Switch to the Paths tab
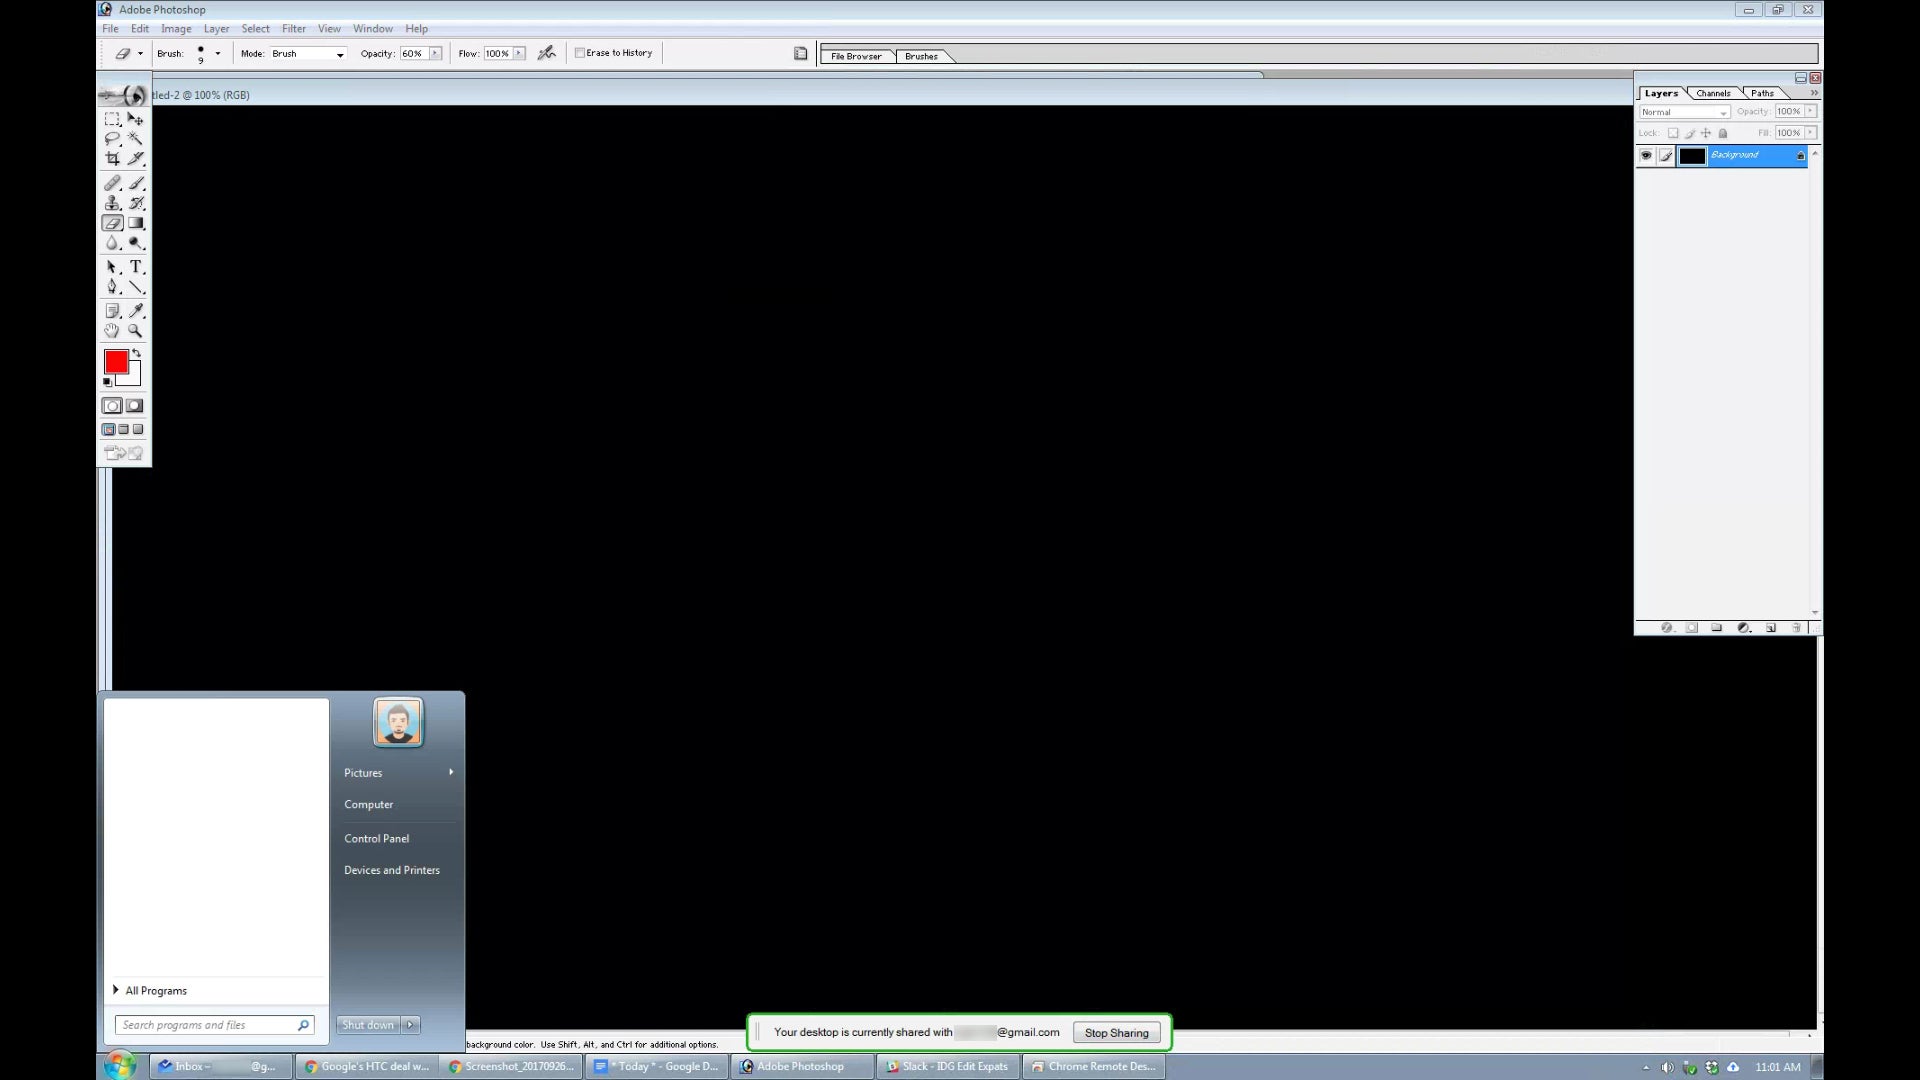 pos(1762,91)
